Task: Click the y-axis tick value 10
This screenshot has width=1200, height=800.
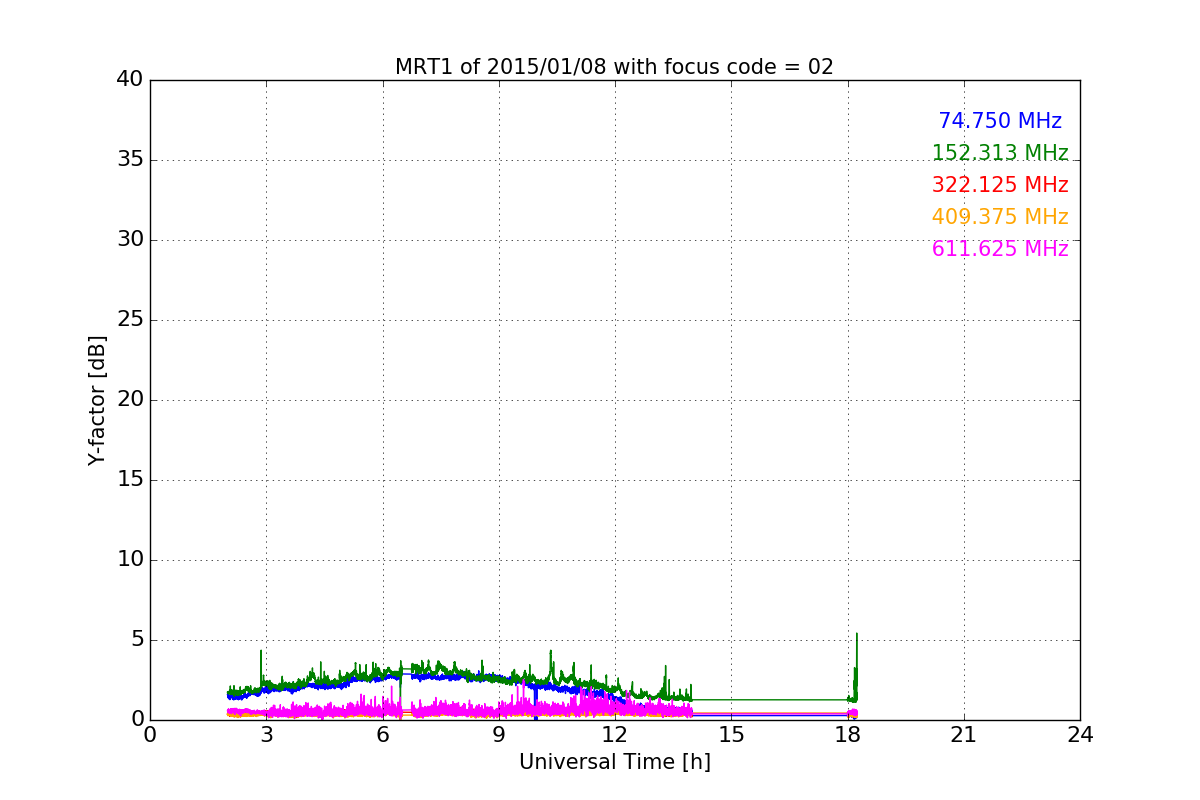Action: (129, 560)
